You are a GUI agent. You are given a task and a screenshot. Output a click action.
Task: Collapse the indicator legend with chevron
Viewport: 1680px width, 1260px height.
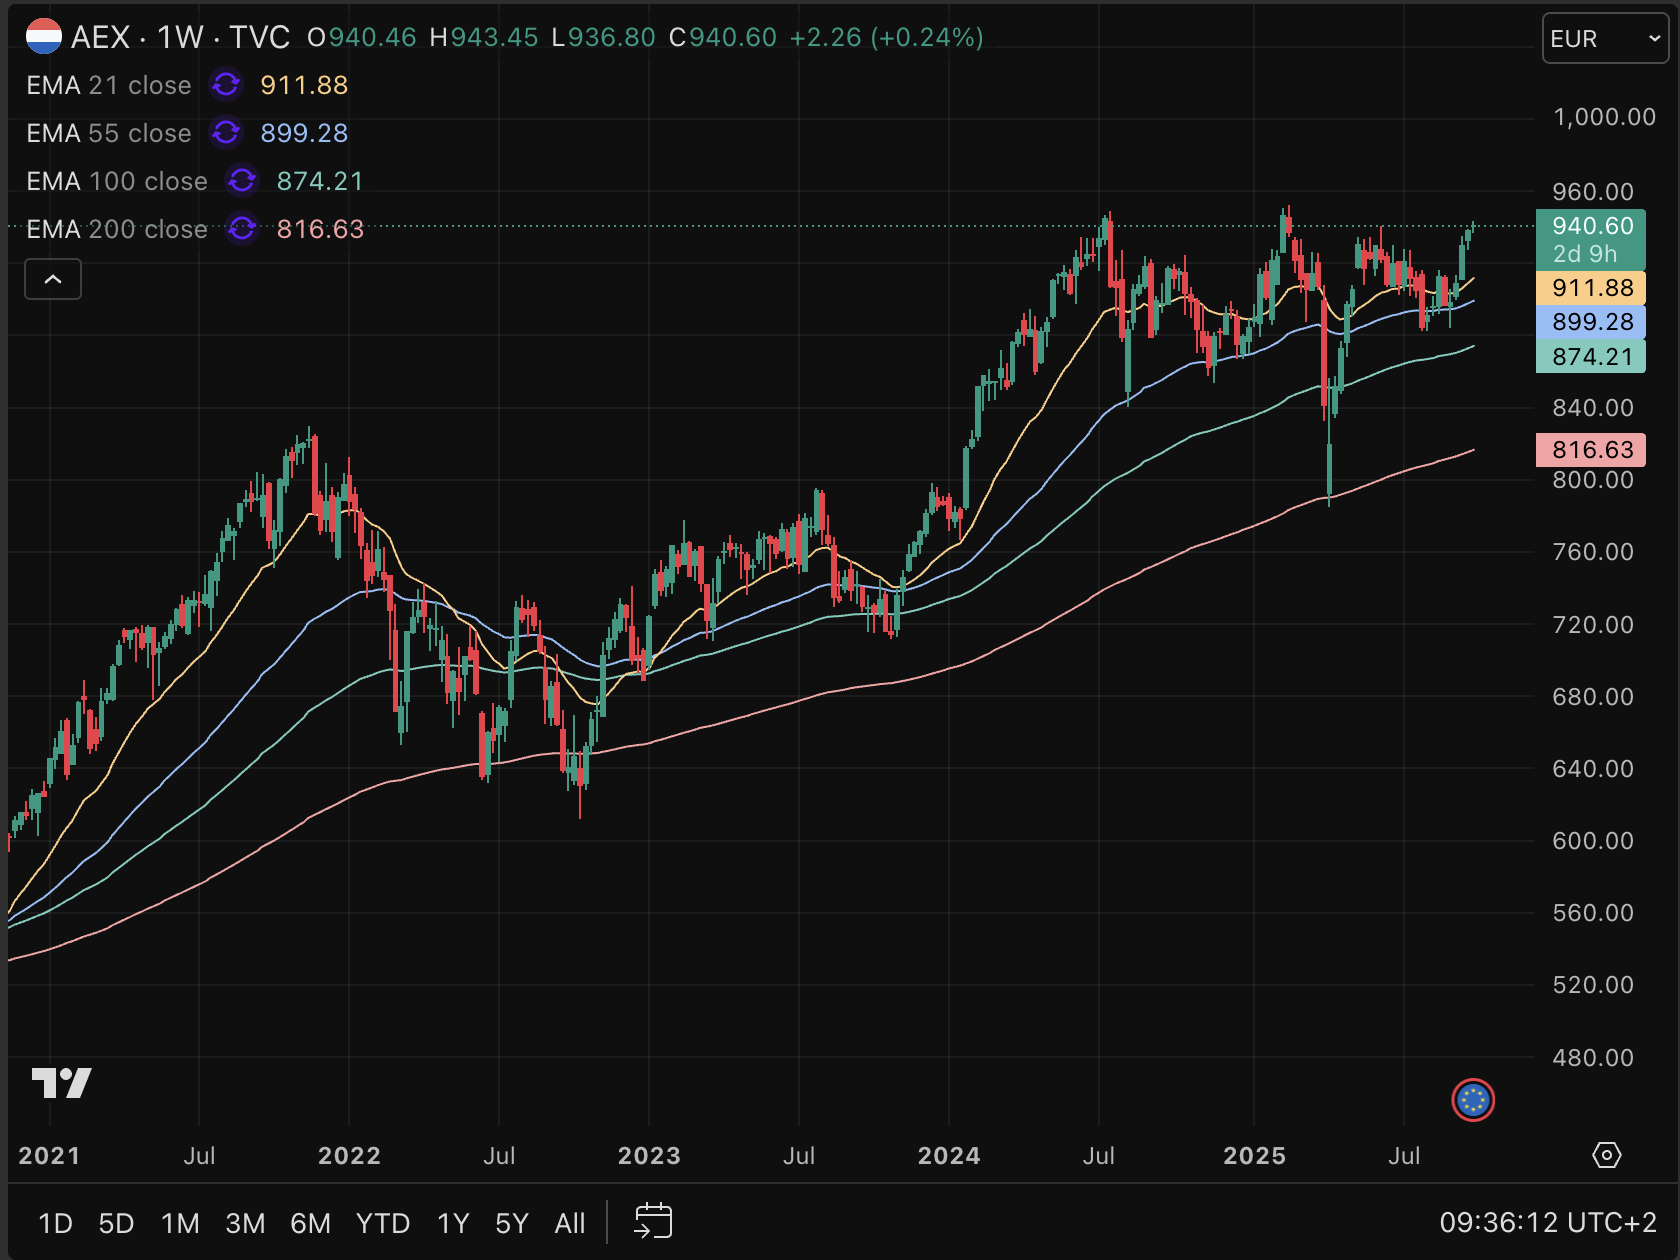pos(53,279)
